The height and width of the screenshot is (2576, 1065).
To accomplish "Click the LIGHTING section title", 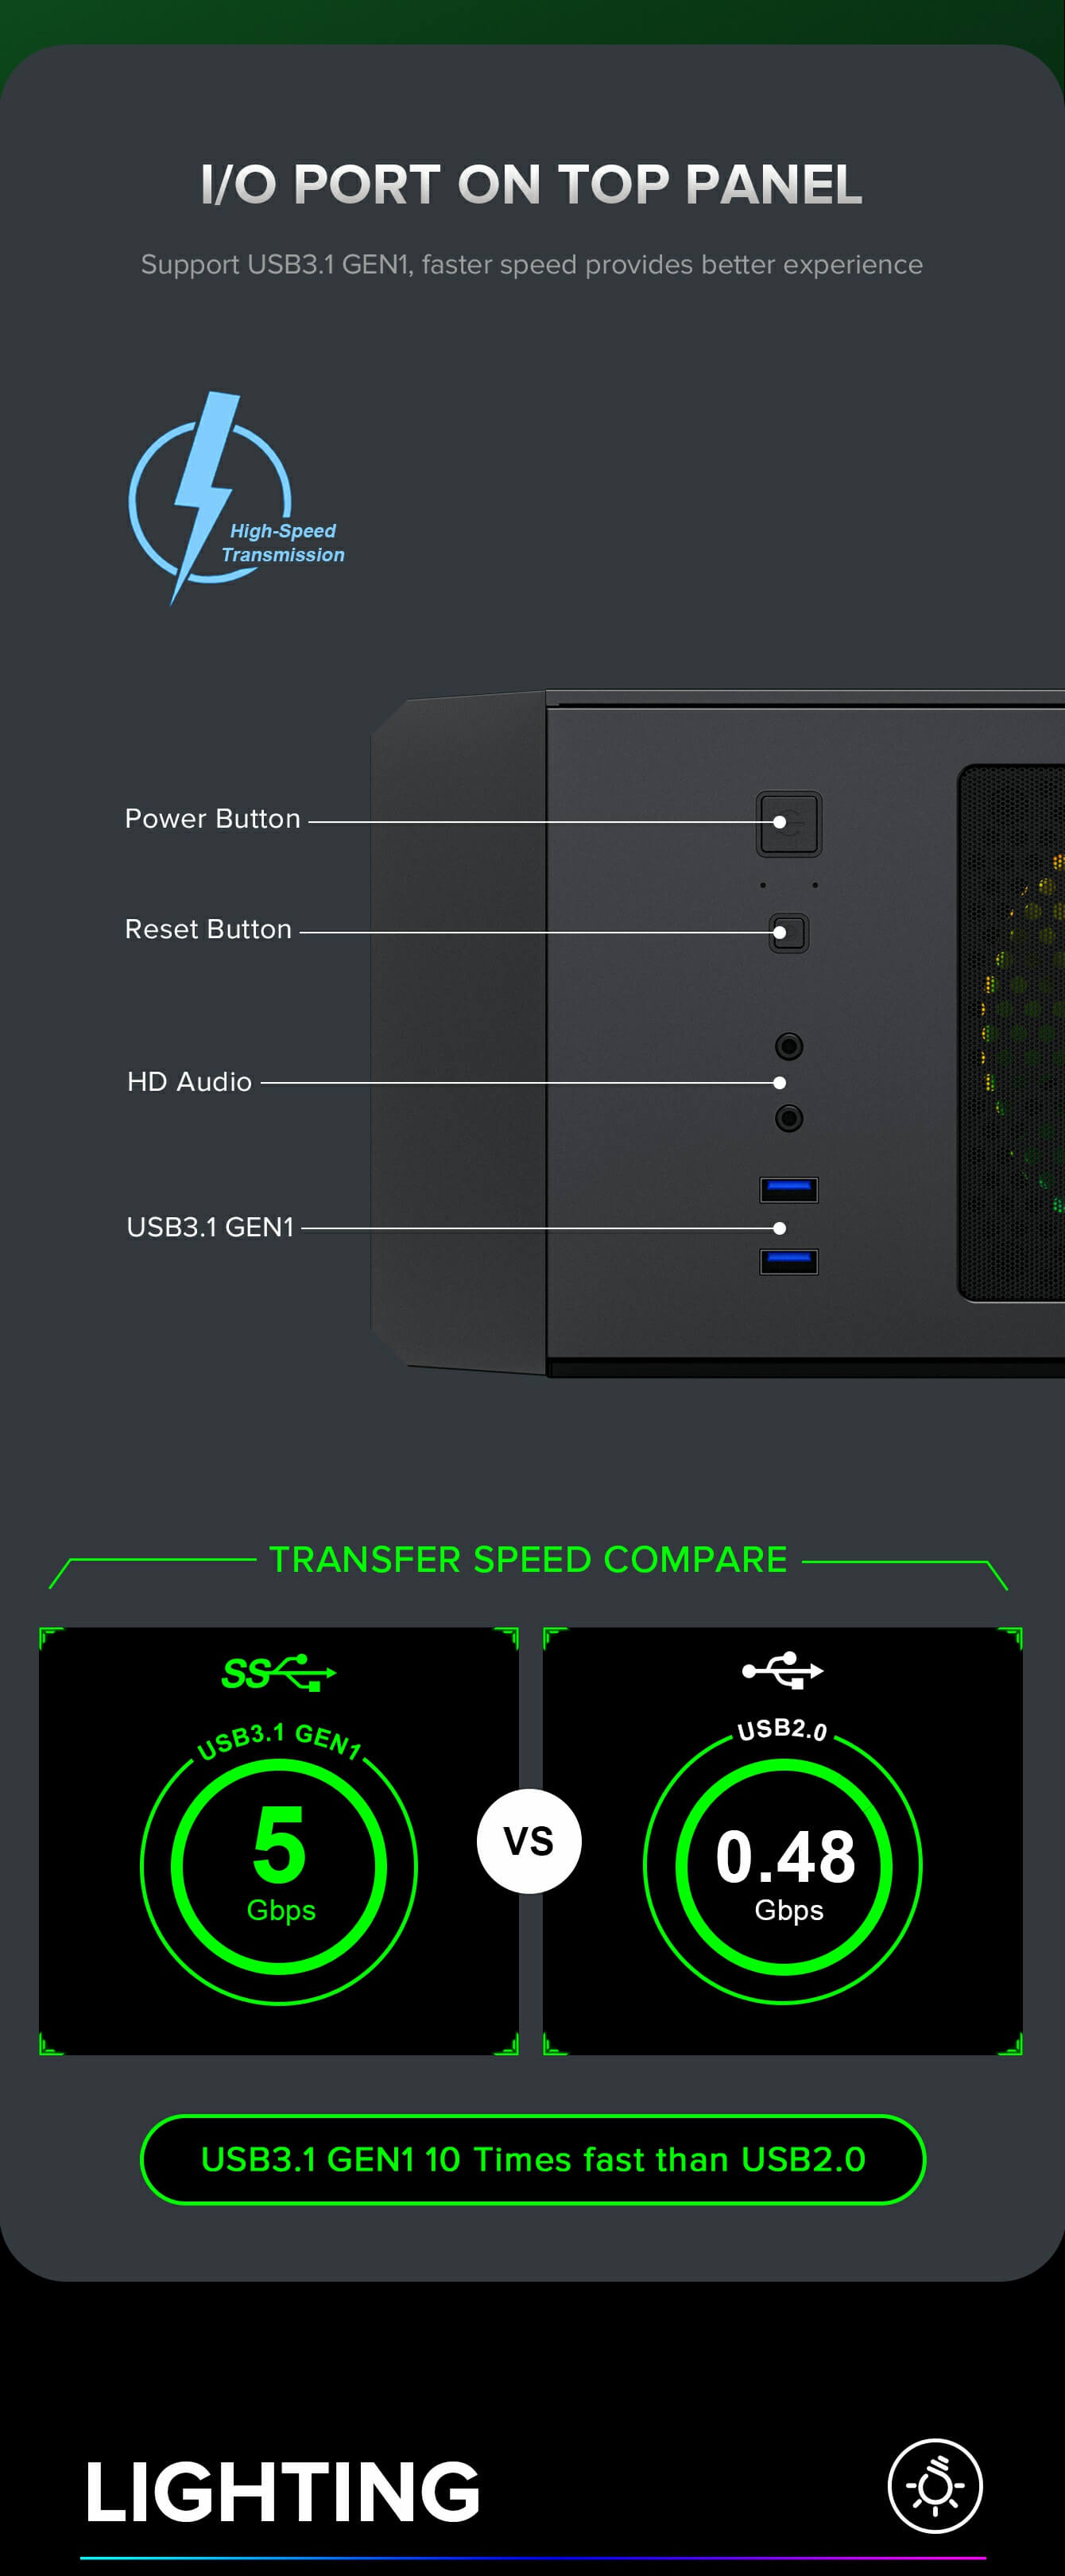I will pos(283,2492).
